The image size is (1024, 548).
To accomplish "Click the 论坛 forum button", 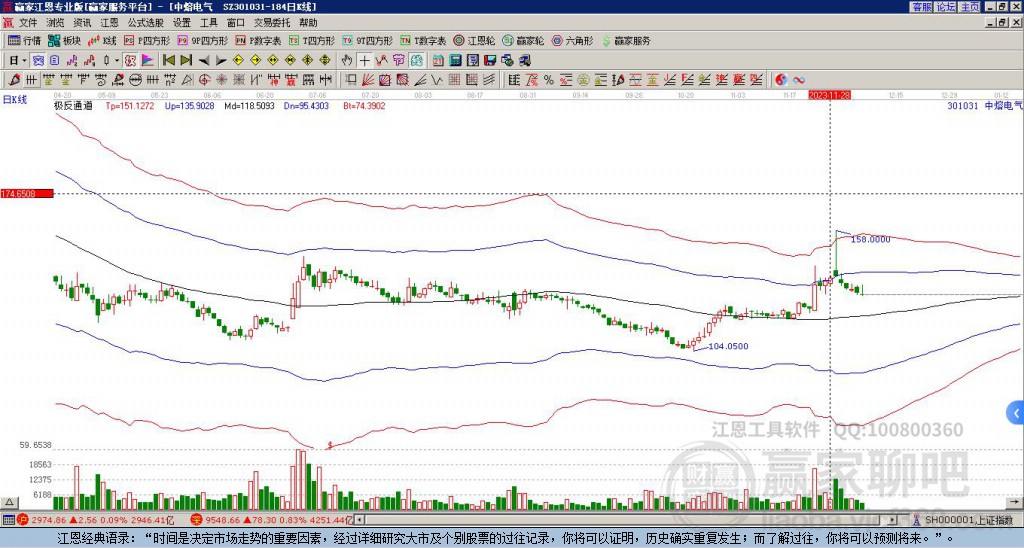I will pos(946,7).
